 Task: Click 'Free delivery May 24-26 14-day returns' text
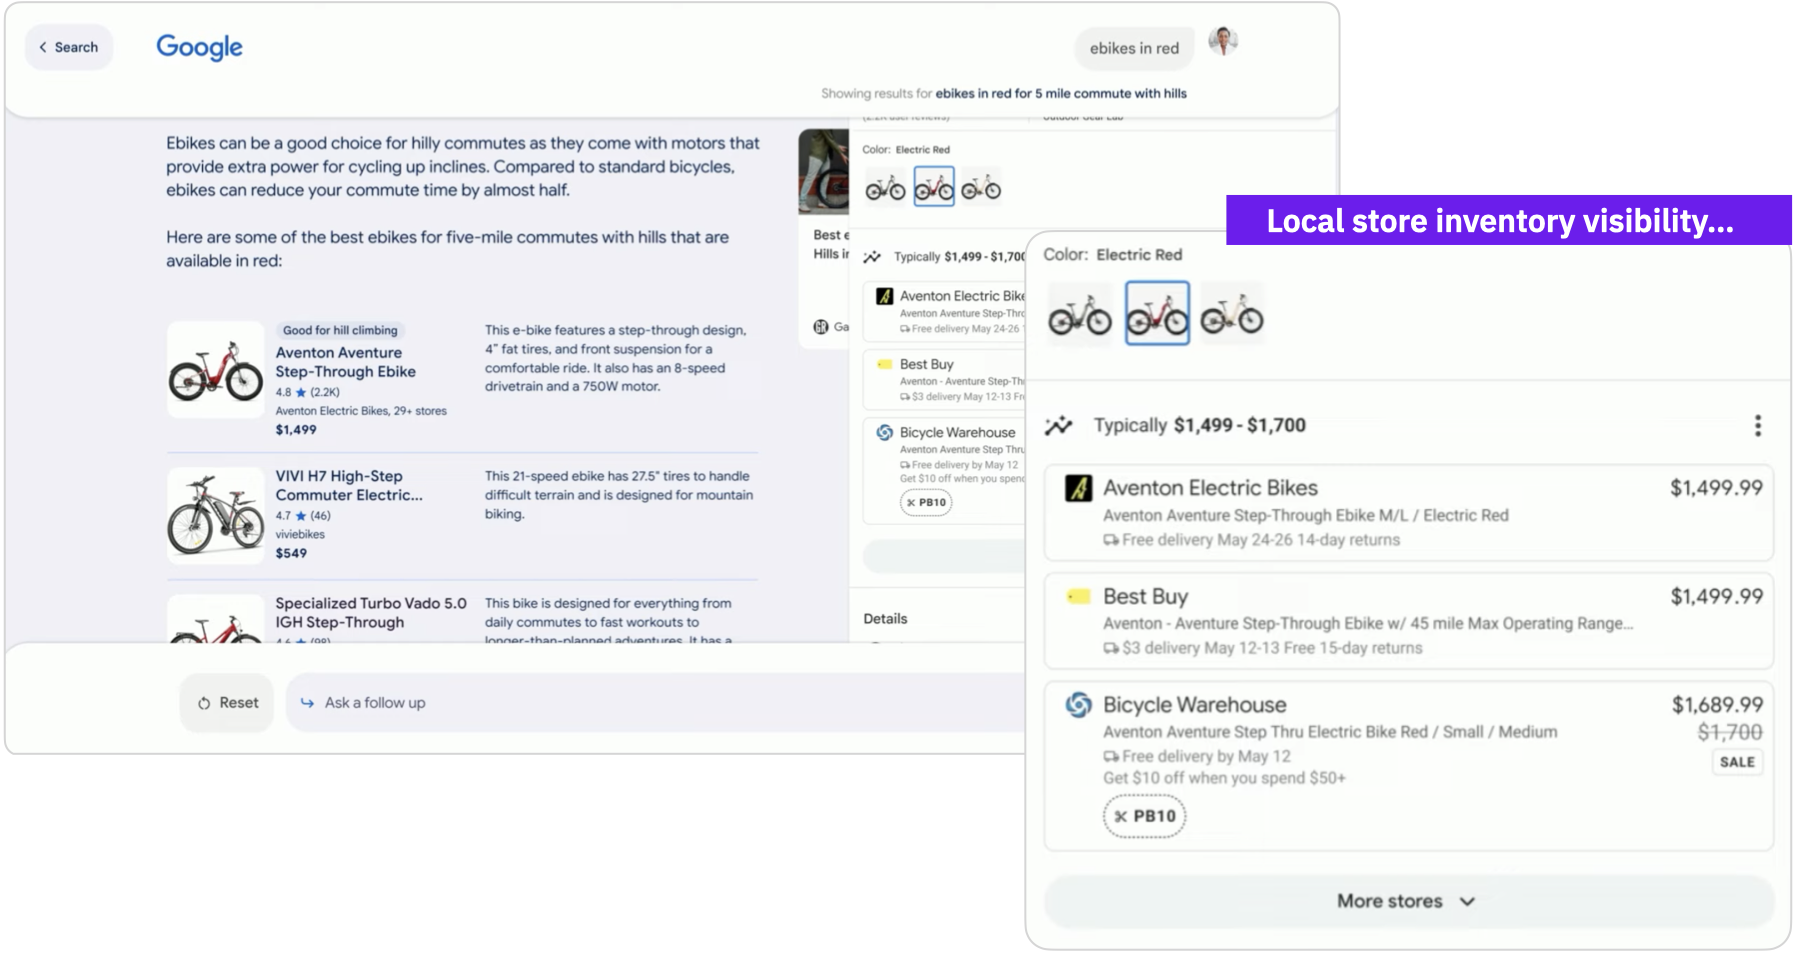[1260, 540]
